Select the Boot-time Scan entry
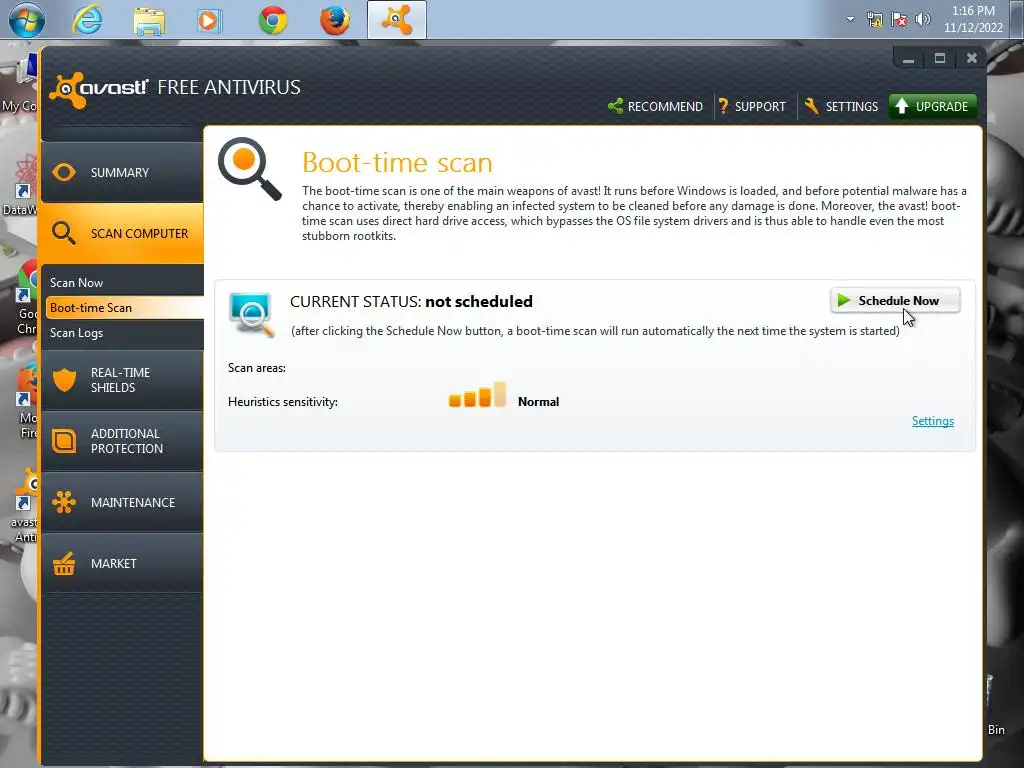 (x=124, y=308)
